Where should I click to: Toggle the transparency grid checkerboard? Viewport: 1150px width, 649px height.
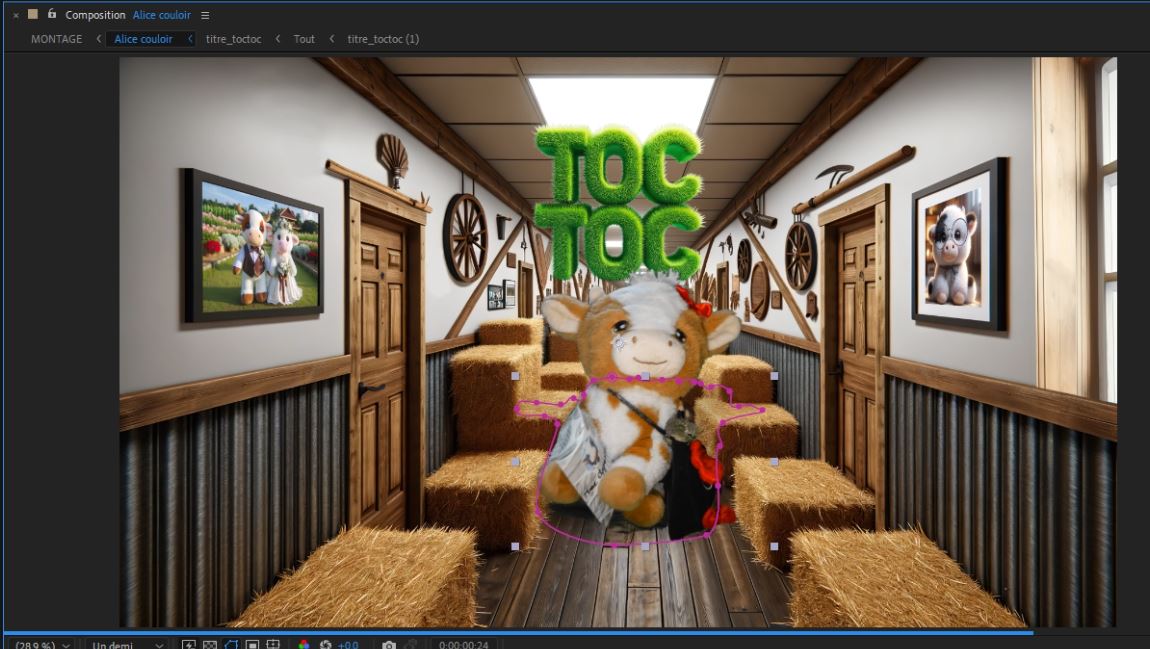click(x=210, y=644)
